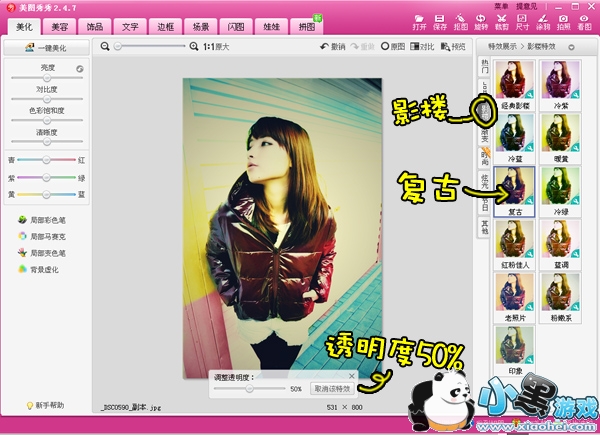Switch to the 文字 tab
Image resolution: width=600 pixels, height=435 pixels.
tap(130, 26)
